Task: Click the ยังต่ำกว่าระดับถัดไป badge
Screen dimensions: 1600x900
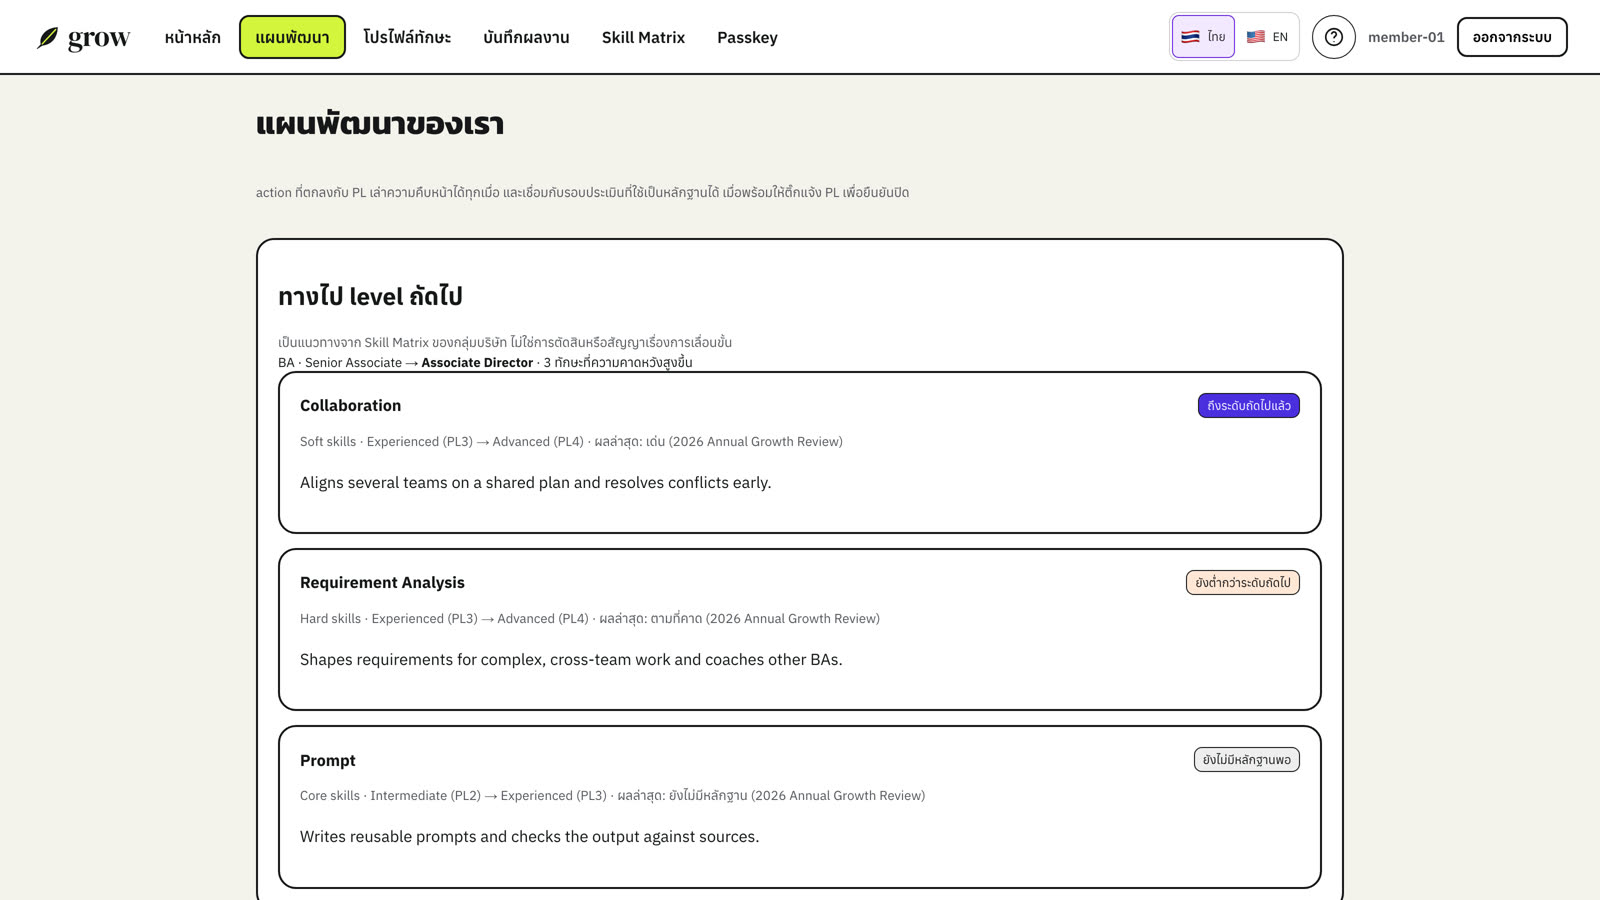Action: coord(1243,583)
